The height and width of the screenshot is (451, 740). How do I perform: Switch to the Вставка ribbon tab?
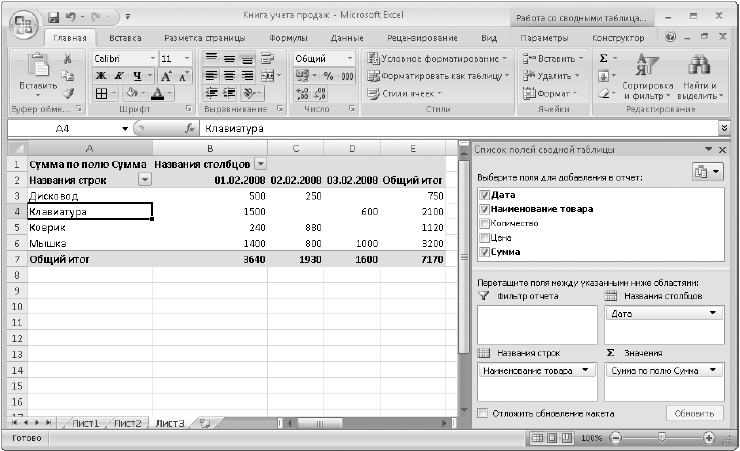[125, 38]
